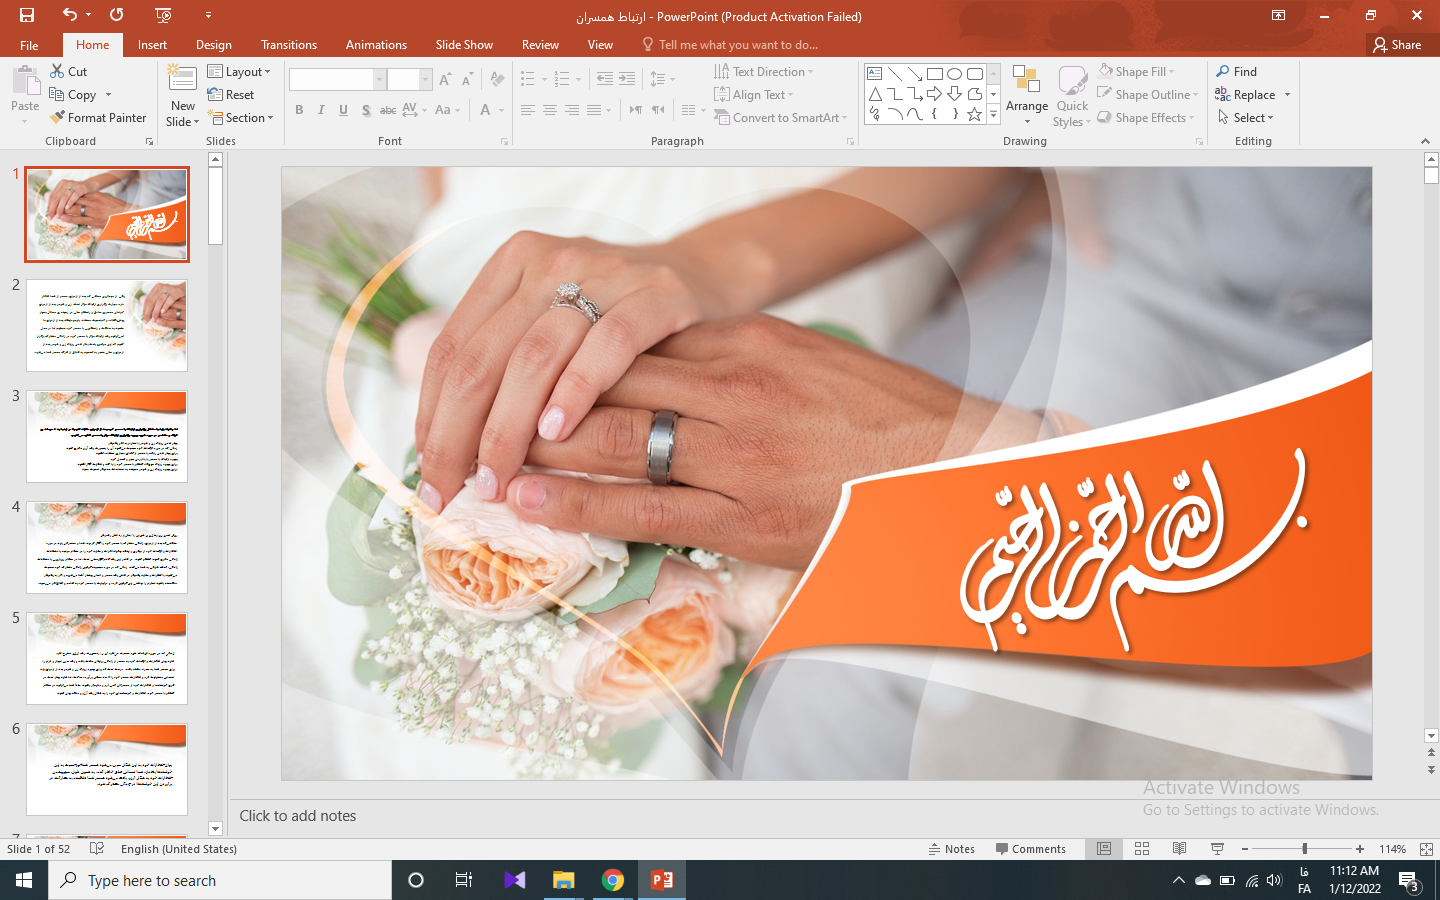
Task: Launch Google Chrome from taskbar
Action: [x=613, y=880]
